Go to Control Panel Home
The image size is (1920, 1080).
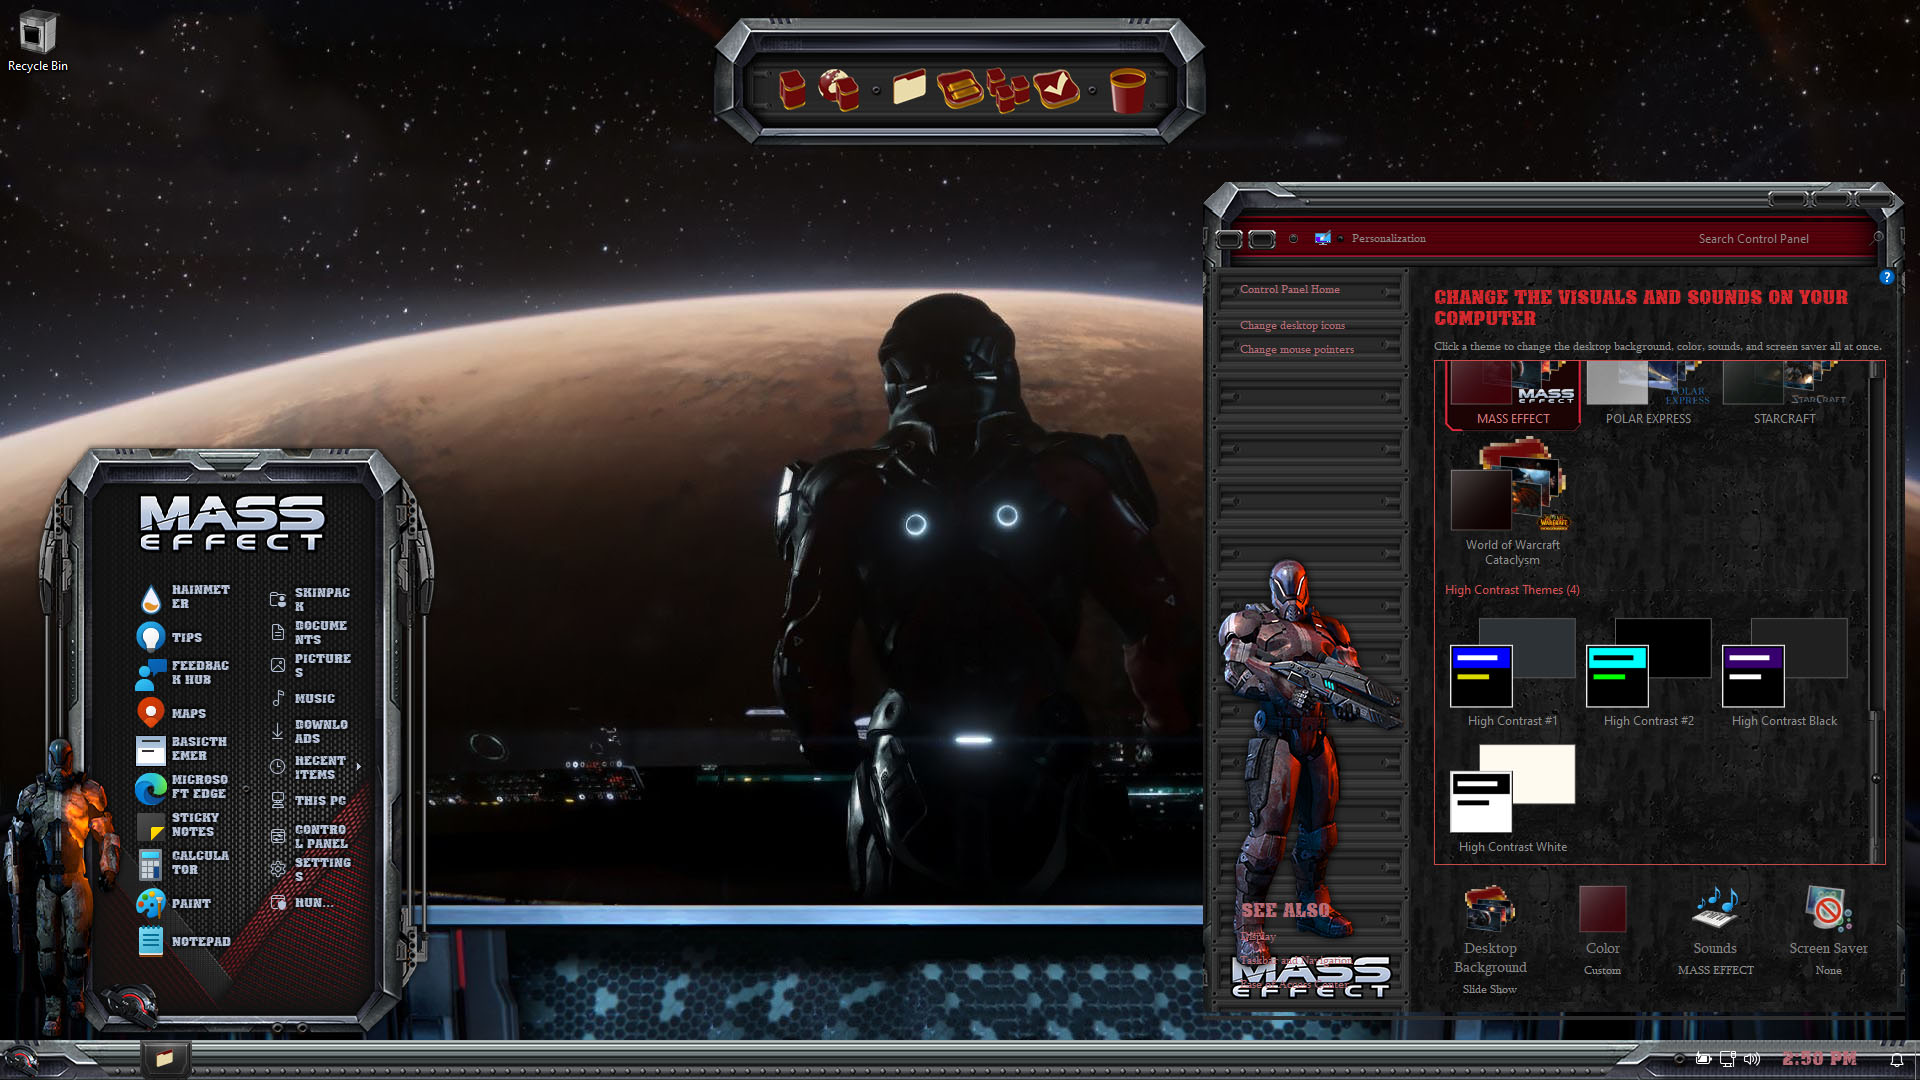coord(1289,289)
